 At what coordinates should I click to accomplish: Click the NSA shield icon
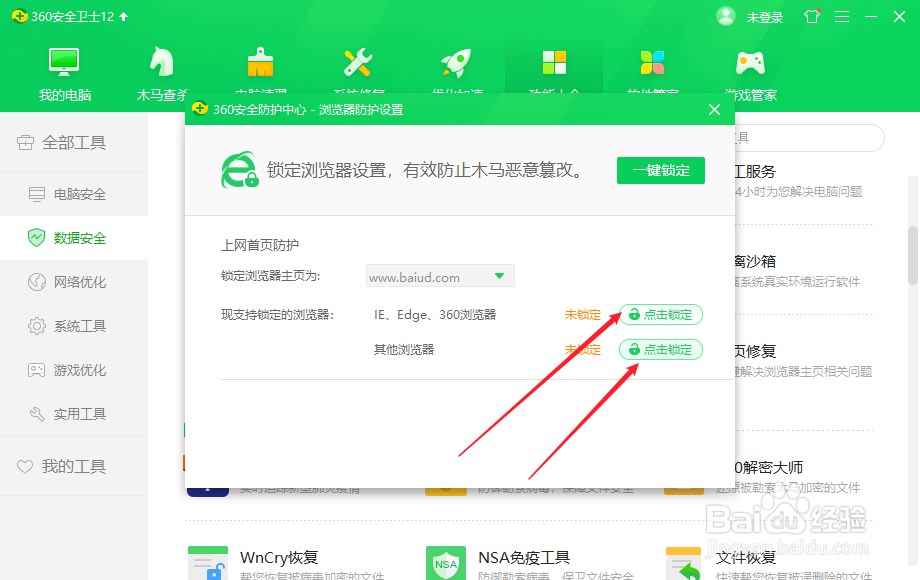point(446,564)
